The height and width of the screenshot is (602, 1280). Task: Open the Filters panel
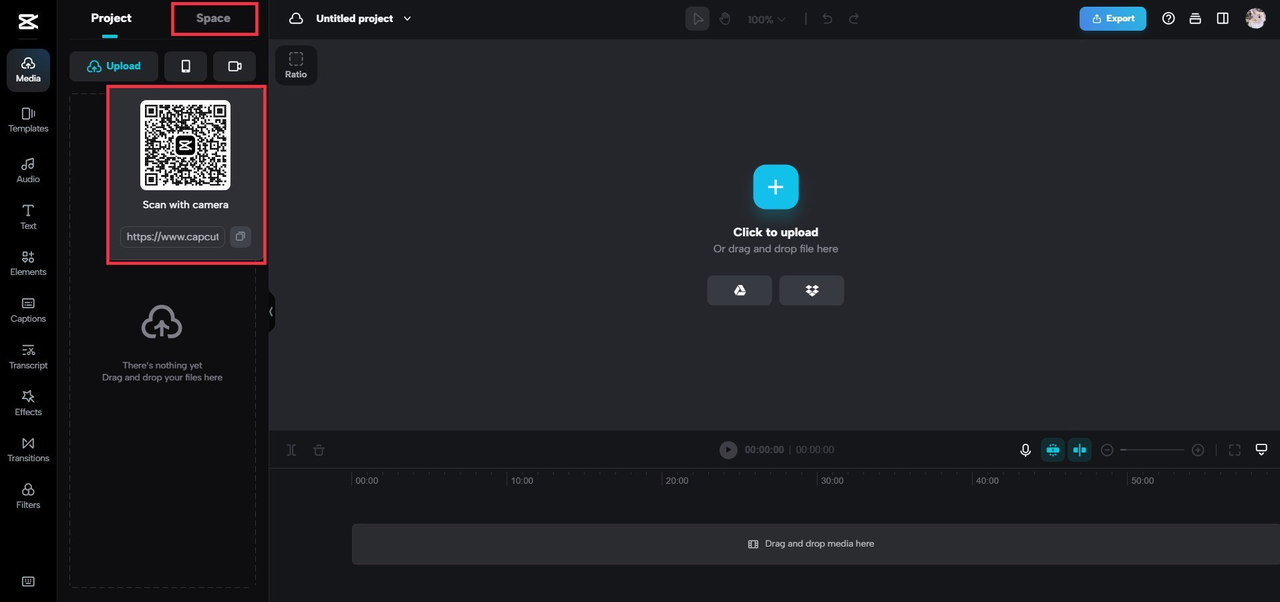point(28,496)
